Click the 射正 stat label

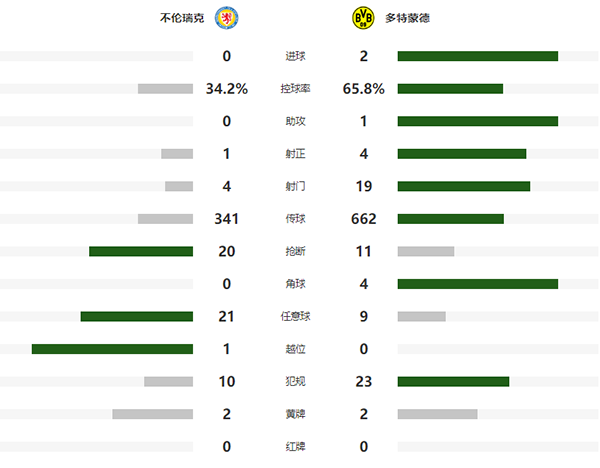pos(296,154)
